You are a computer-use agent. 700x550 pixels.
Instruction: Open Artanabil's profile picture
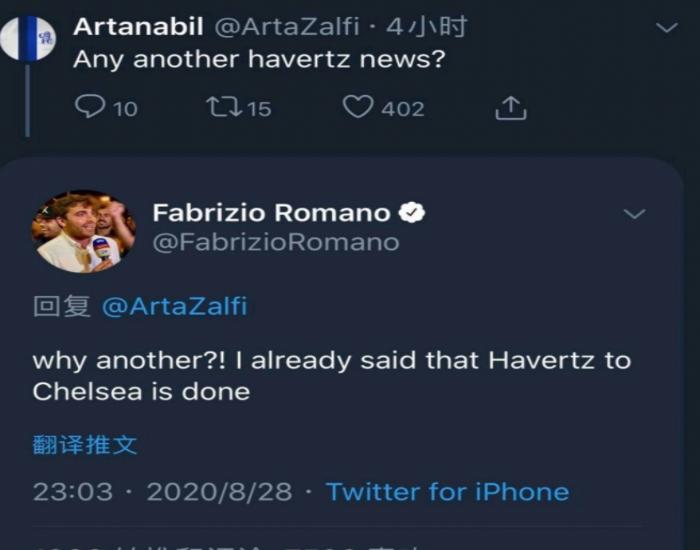coord(28,38)
